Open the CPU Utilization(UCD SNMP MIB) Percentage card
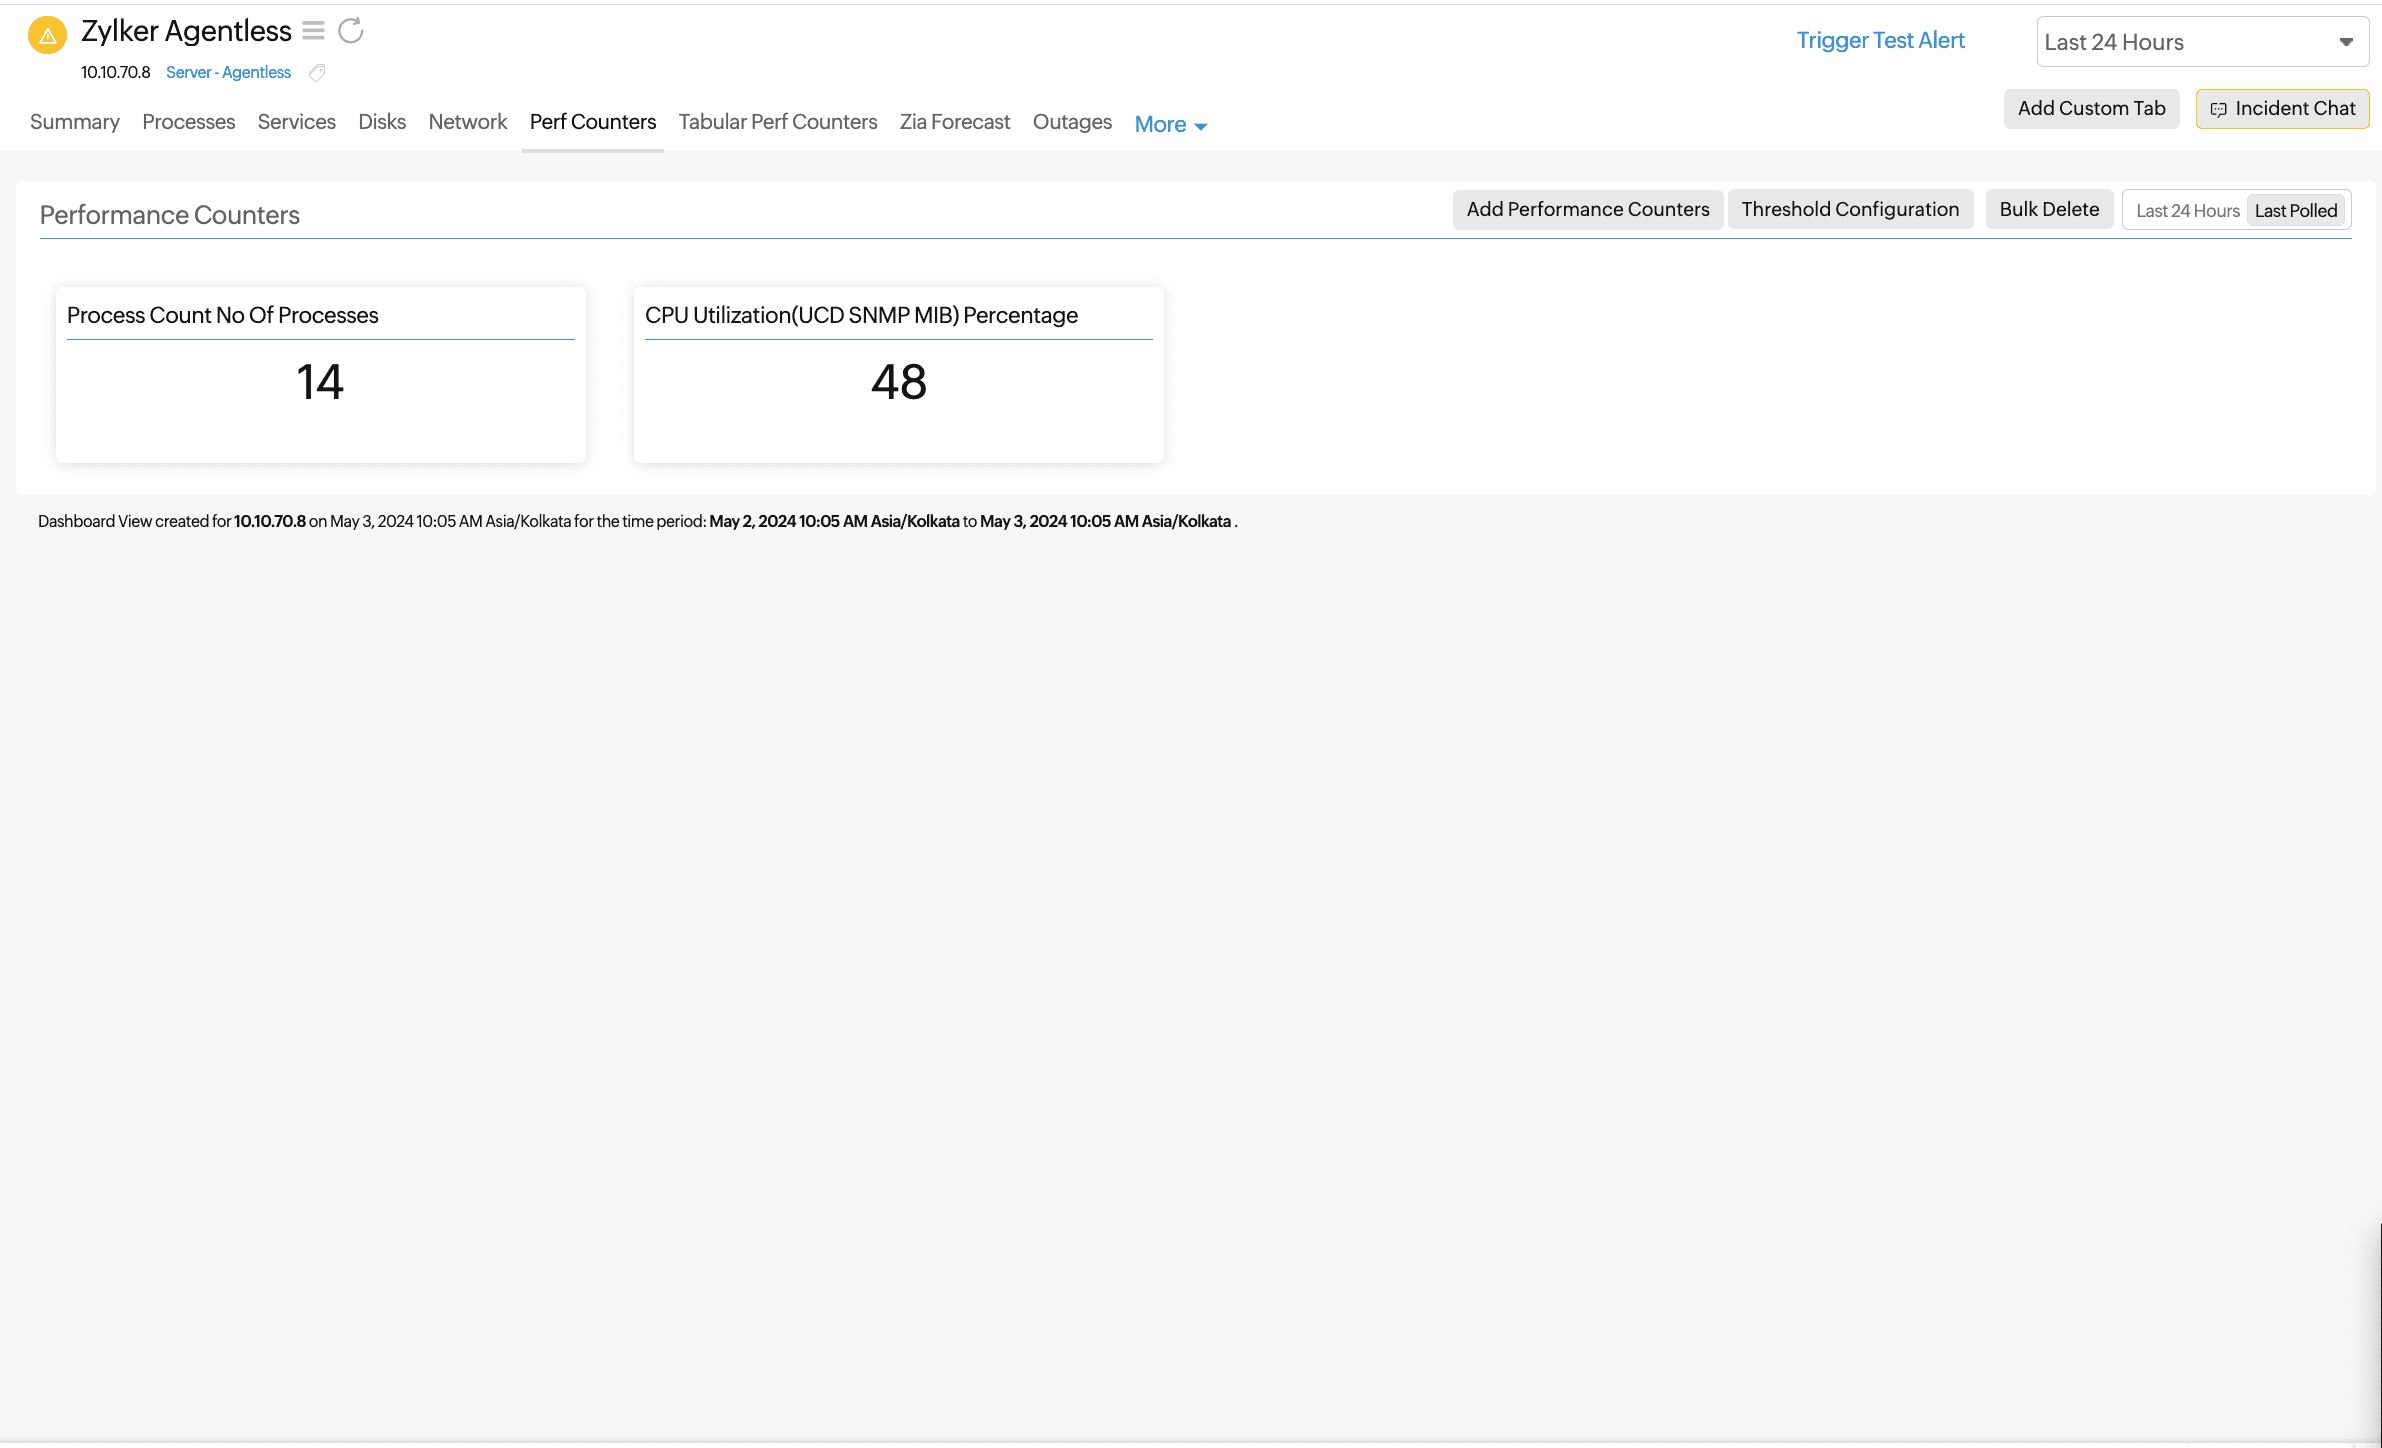The image size is (2382, 1448). (898, 375)
